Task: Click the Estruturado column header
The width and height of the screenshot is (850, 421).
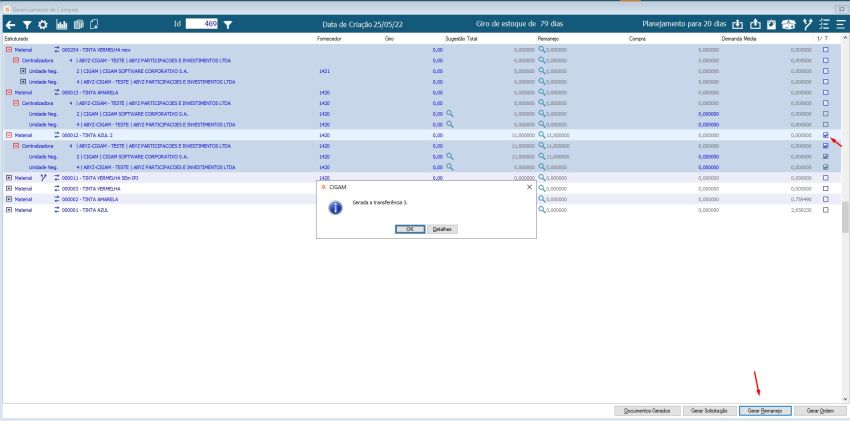Action: (16, 39)
